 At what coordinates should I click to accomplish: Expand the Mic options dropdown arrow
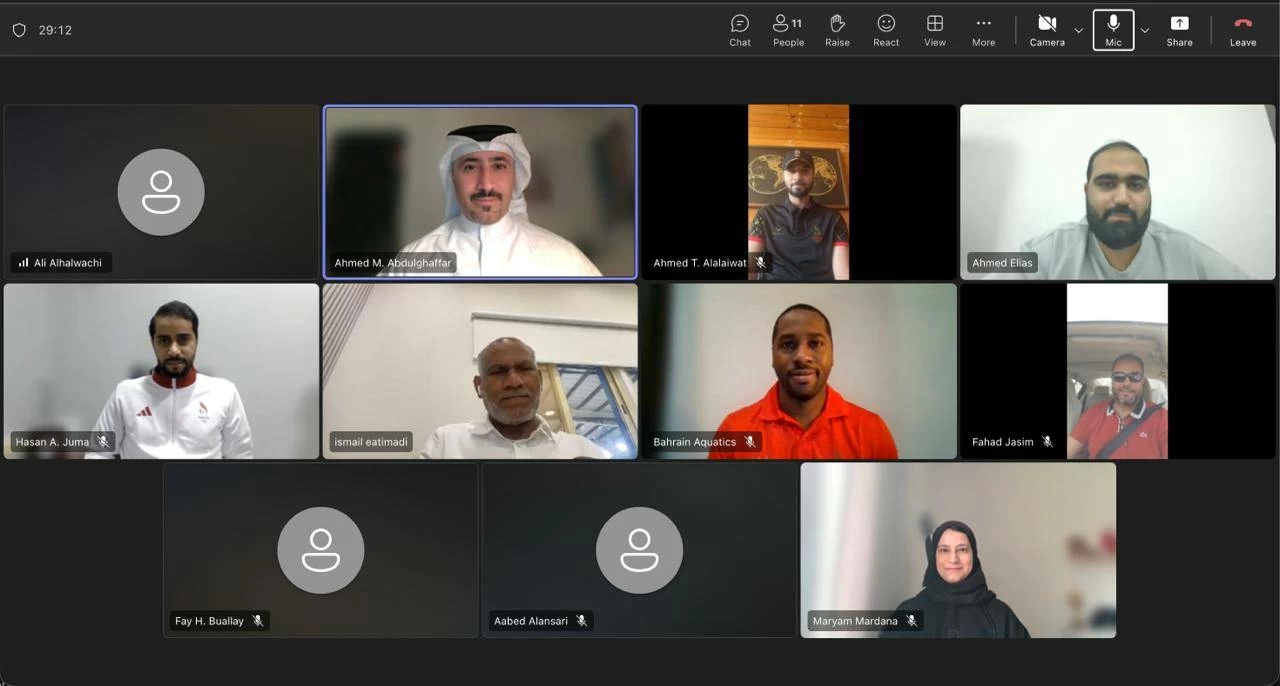[x=1145, y=31]
